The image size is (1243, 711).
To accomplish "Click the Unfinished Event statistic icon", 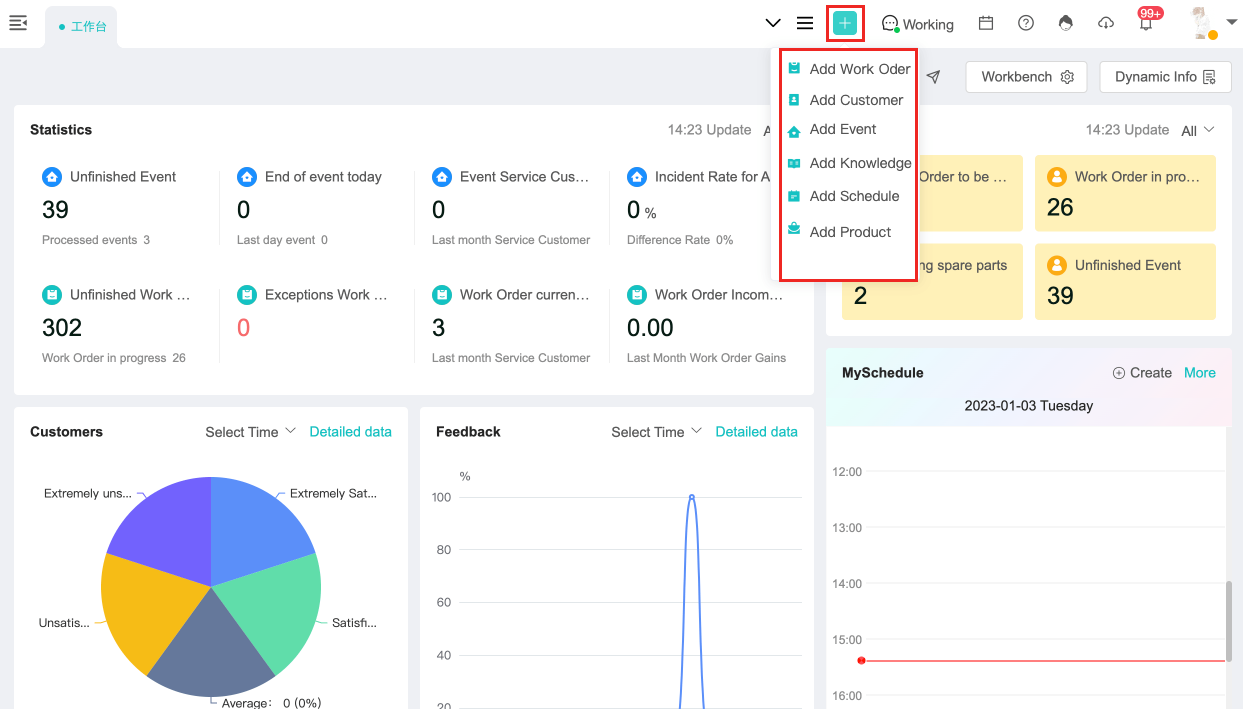I will click(x=52, y=177).
